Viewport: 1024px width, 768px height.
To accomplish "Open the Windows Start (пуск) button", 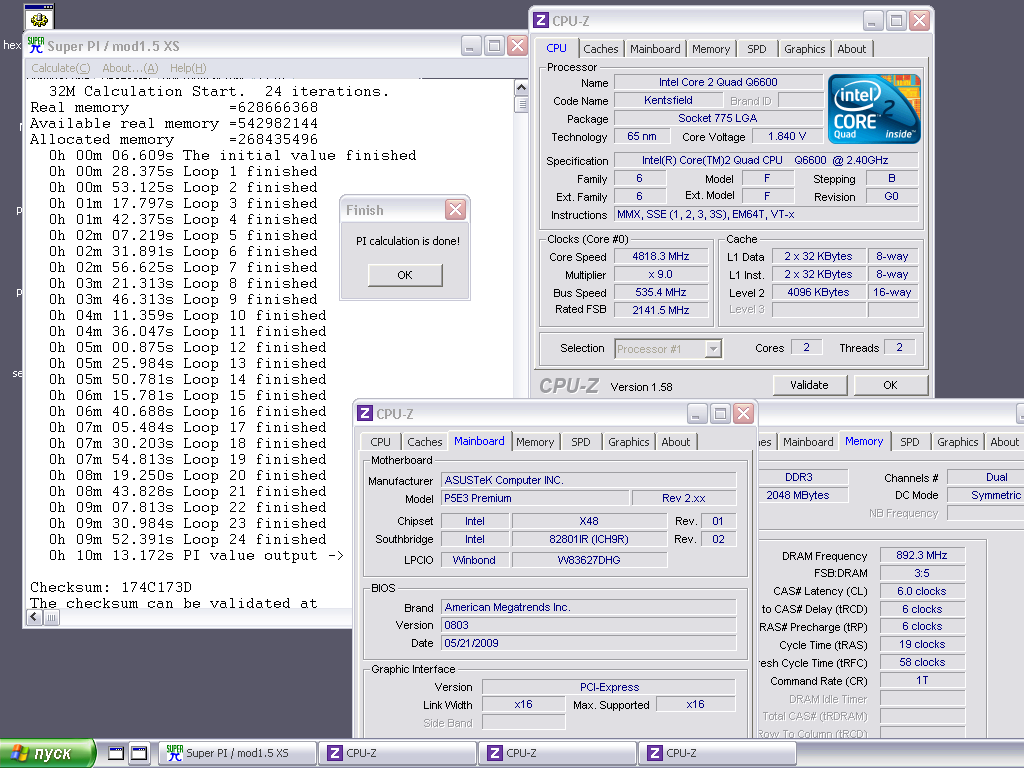I will tap(46, 753).
